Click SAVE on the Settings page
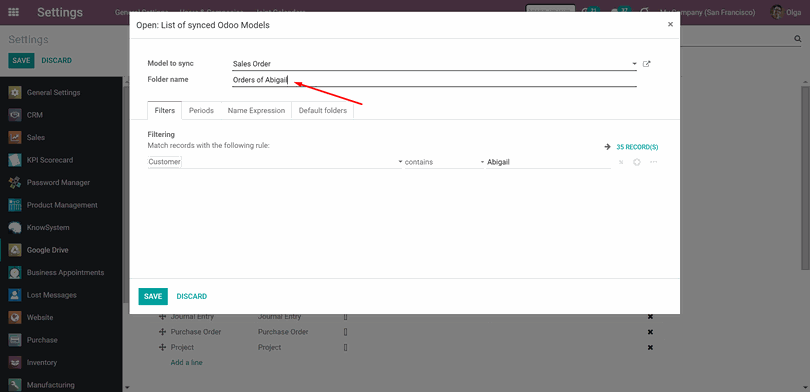This screenshot has width=810, height=392. point(21,60)
